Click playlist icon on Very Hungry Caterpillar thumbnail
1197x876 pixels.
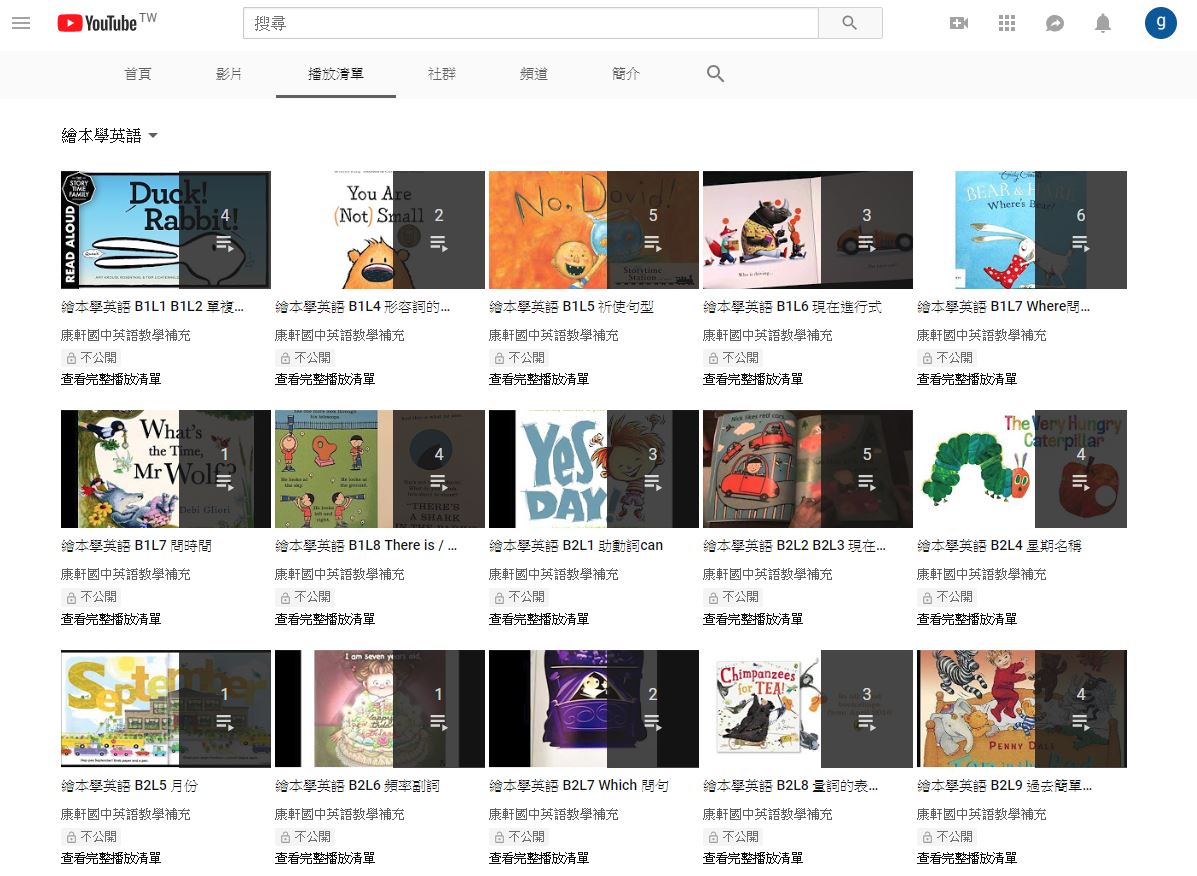coord(1081,482)
